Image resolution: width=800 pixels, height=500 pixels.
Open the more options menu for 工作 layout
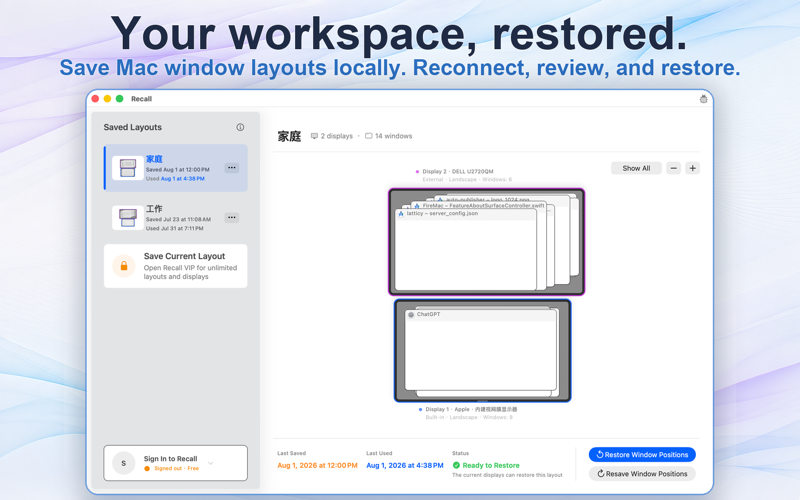pyautogui.click(x=232, y=218)
